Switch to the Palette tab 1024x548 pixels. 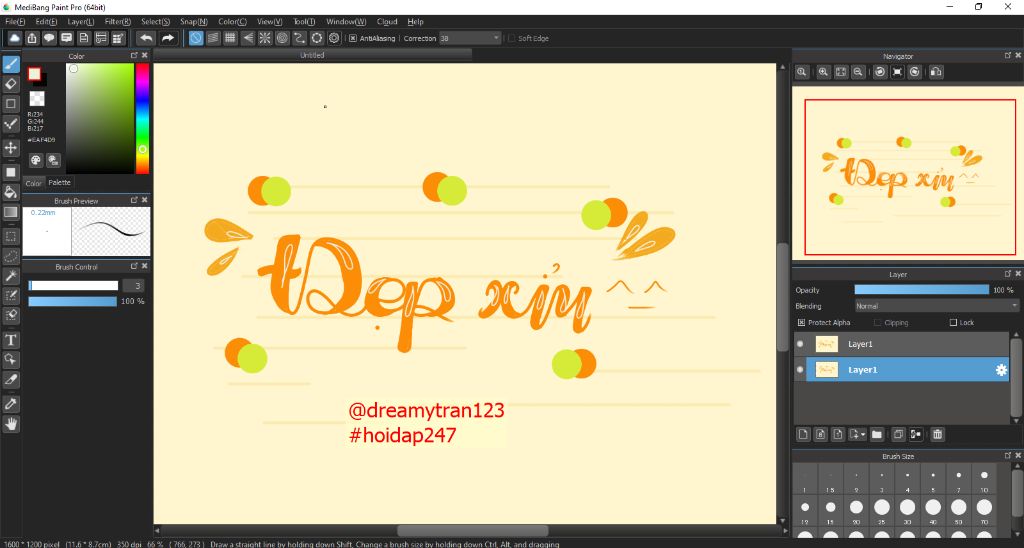[x=59, y=182]
